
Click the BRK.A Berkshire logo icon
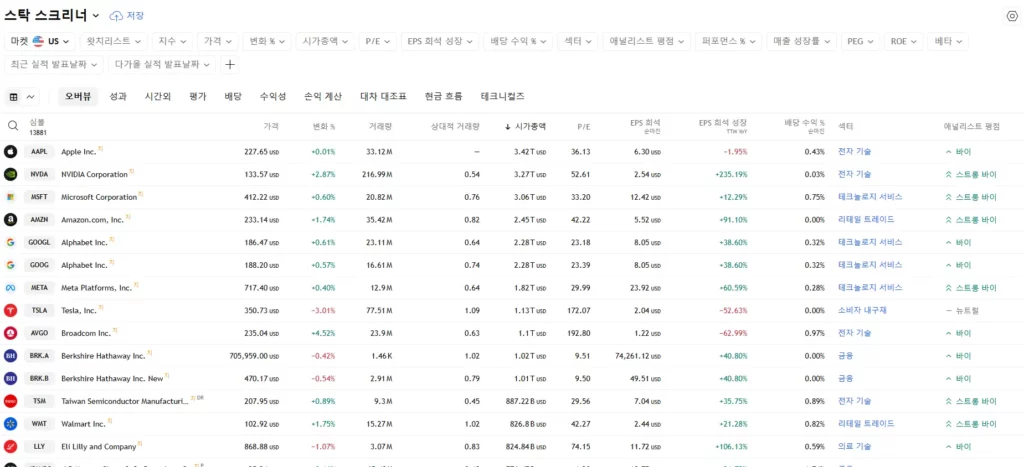point(10,356)
